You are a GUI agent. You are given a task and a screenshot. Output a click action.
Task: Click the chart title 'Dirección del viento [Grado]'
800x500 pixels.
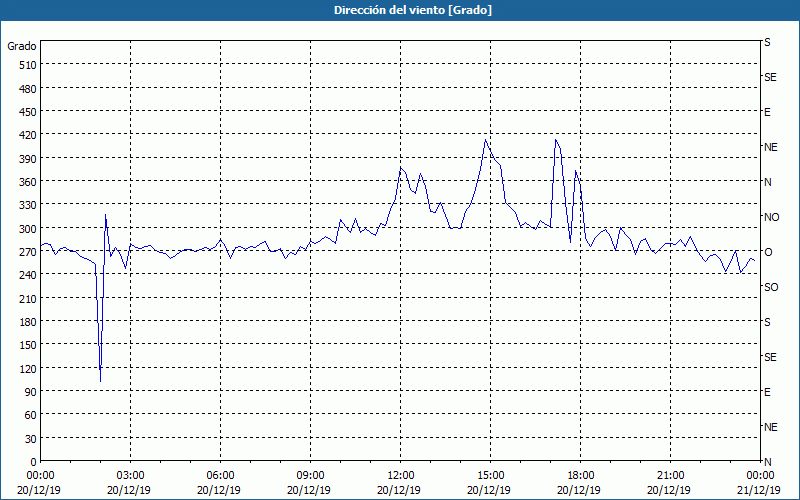point(413,10)
